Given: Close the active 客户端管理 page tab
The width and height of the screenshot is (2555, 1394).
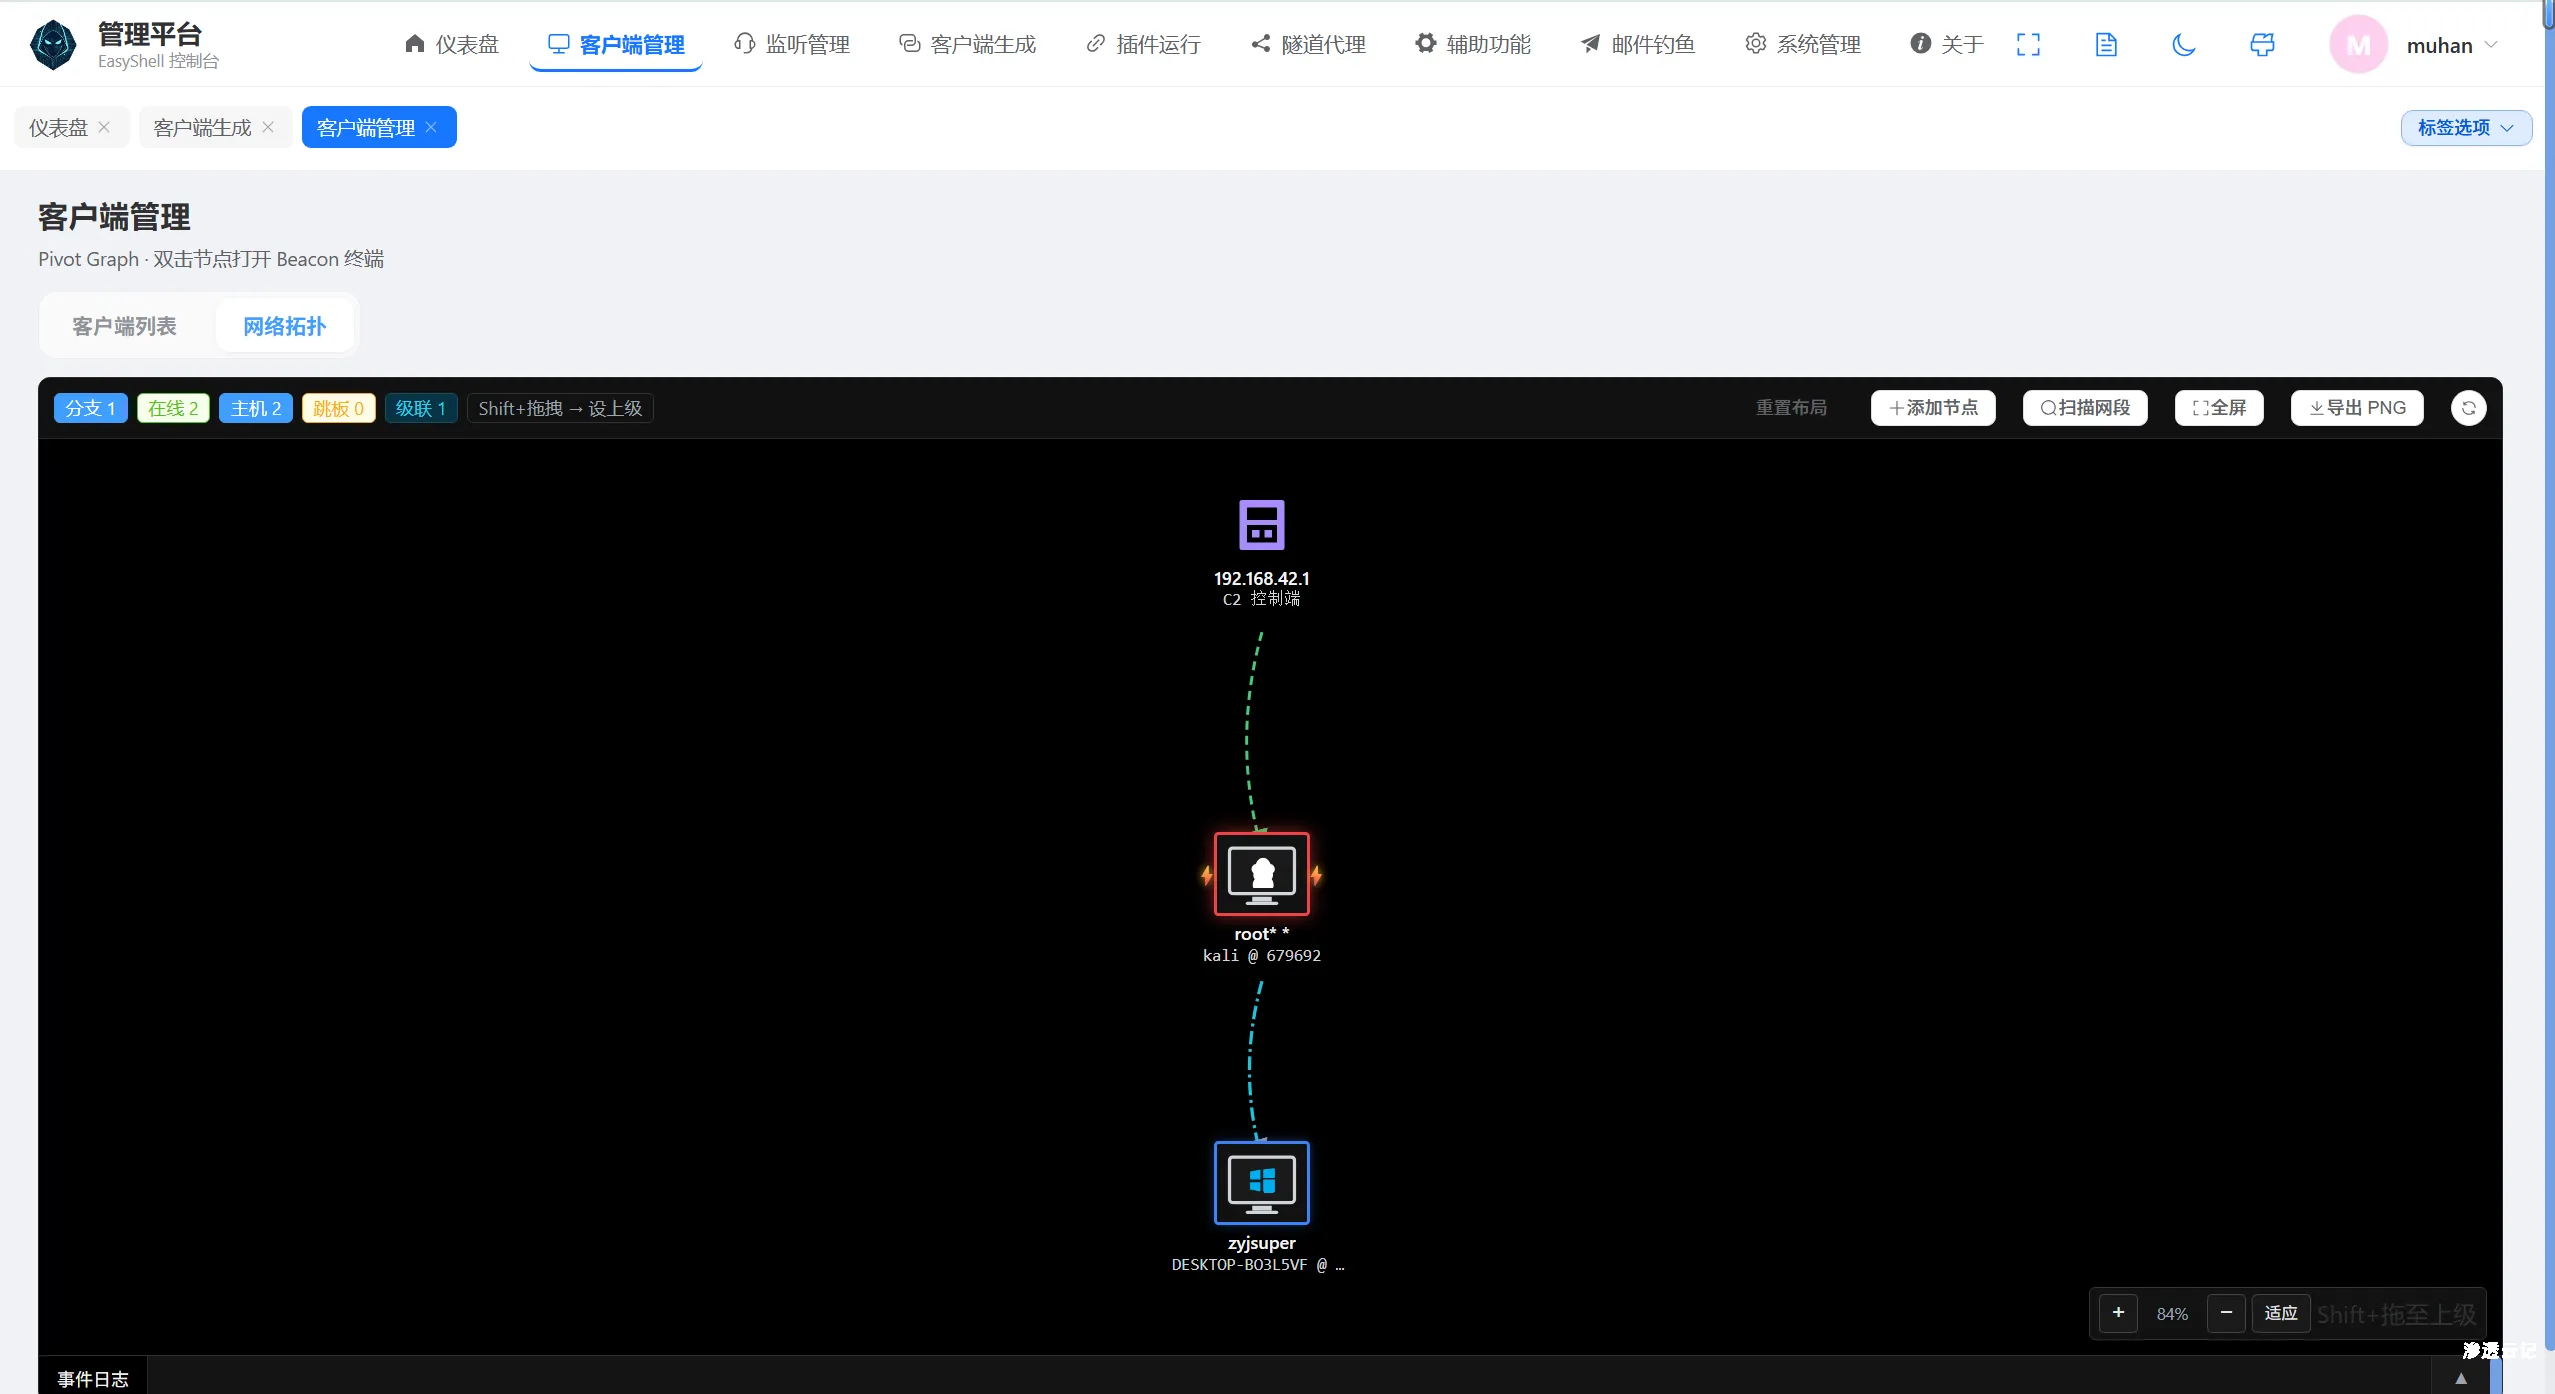Looking at the screenshot, I should [431, 127].
